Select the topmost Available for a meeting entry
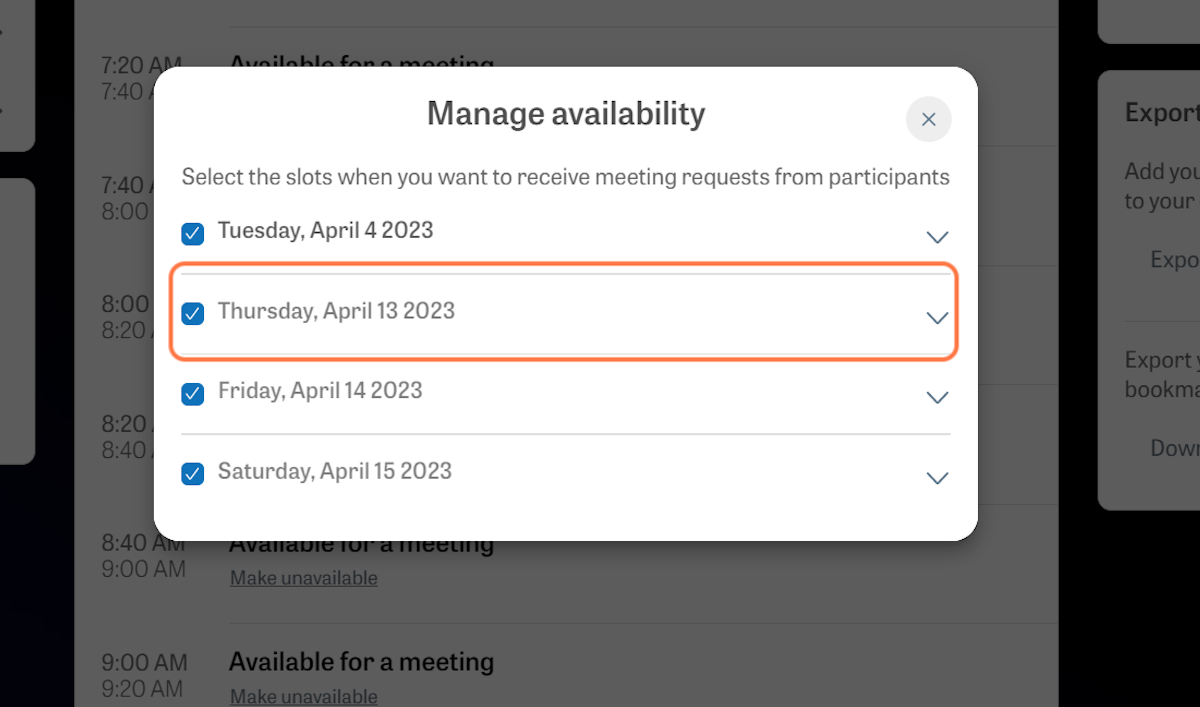Image resolution: width=1200 pixels, height=707 pixels. click(362, 64)
